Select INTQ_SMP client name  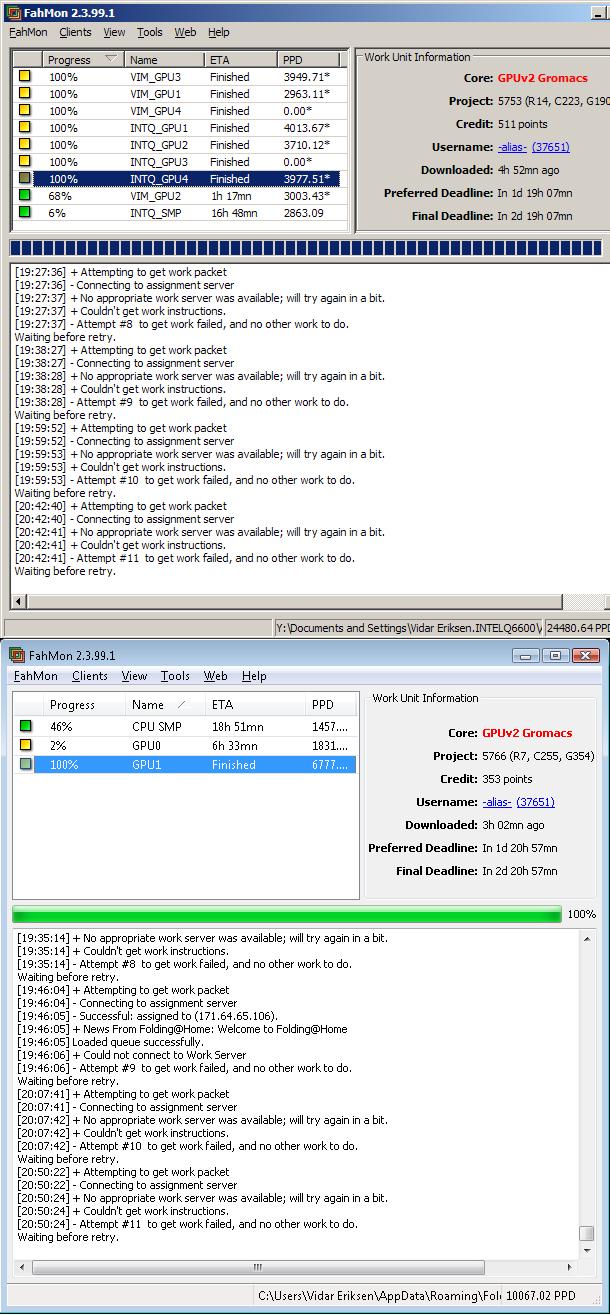(x=156, y=213)
